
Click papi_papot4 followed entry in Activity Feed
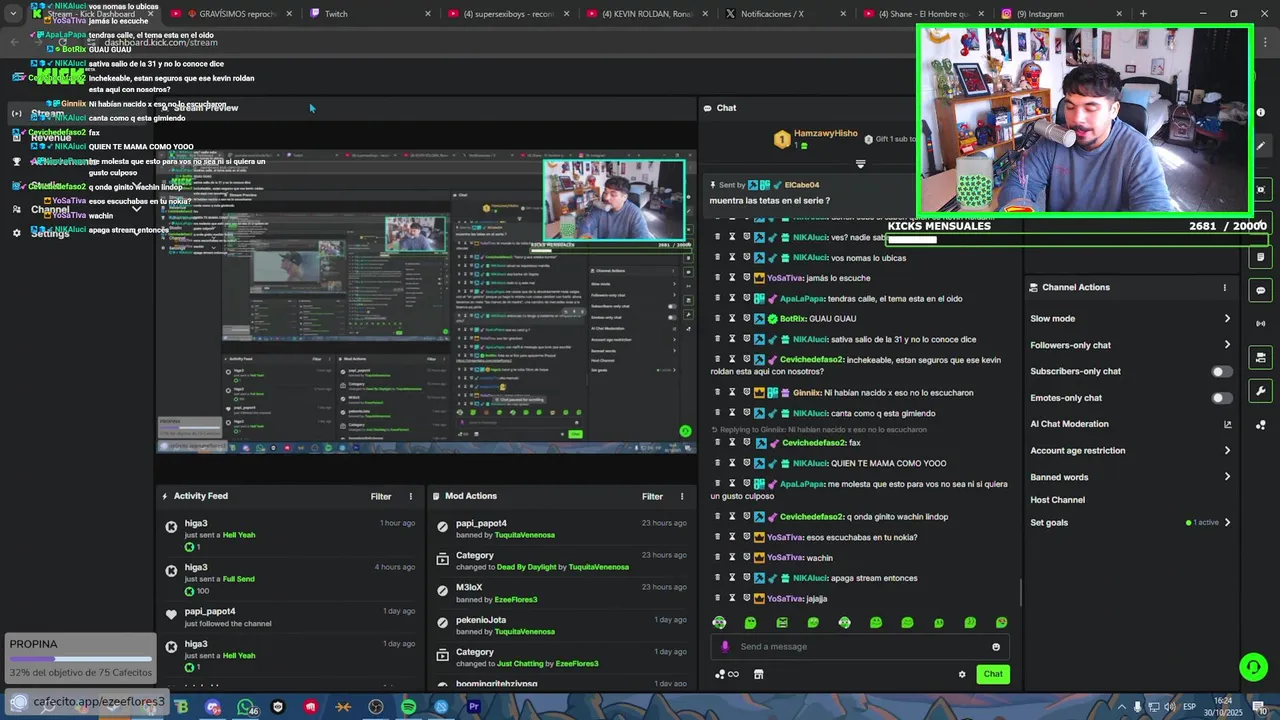click(290, 617)
